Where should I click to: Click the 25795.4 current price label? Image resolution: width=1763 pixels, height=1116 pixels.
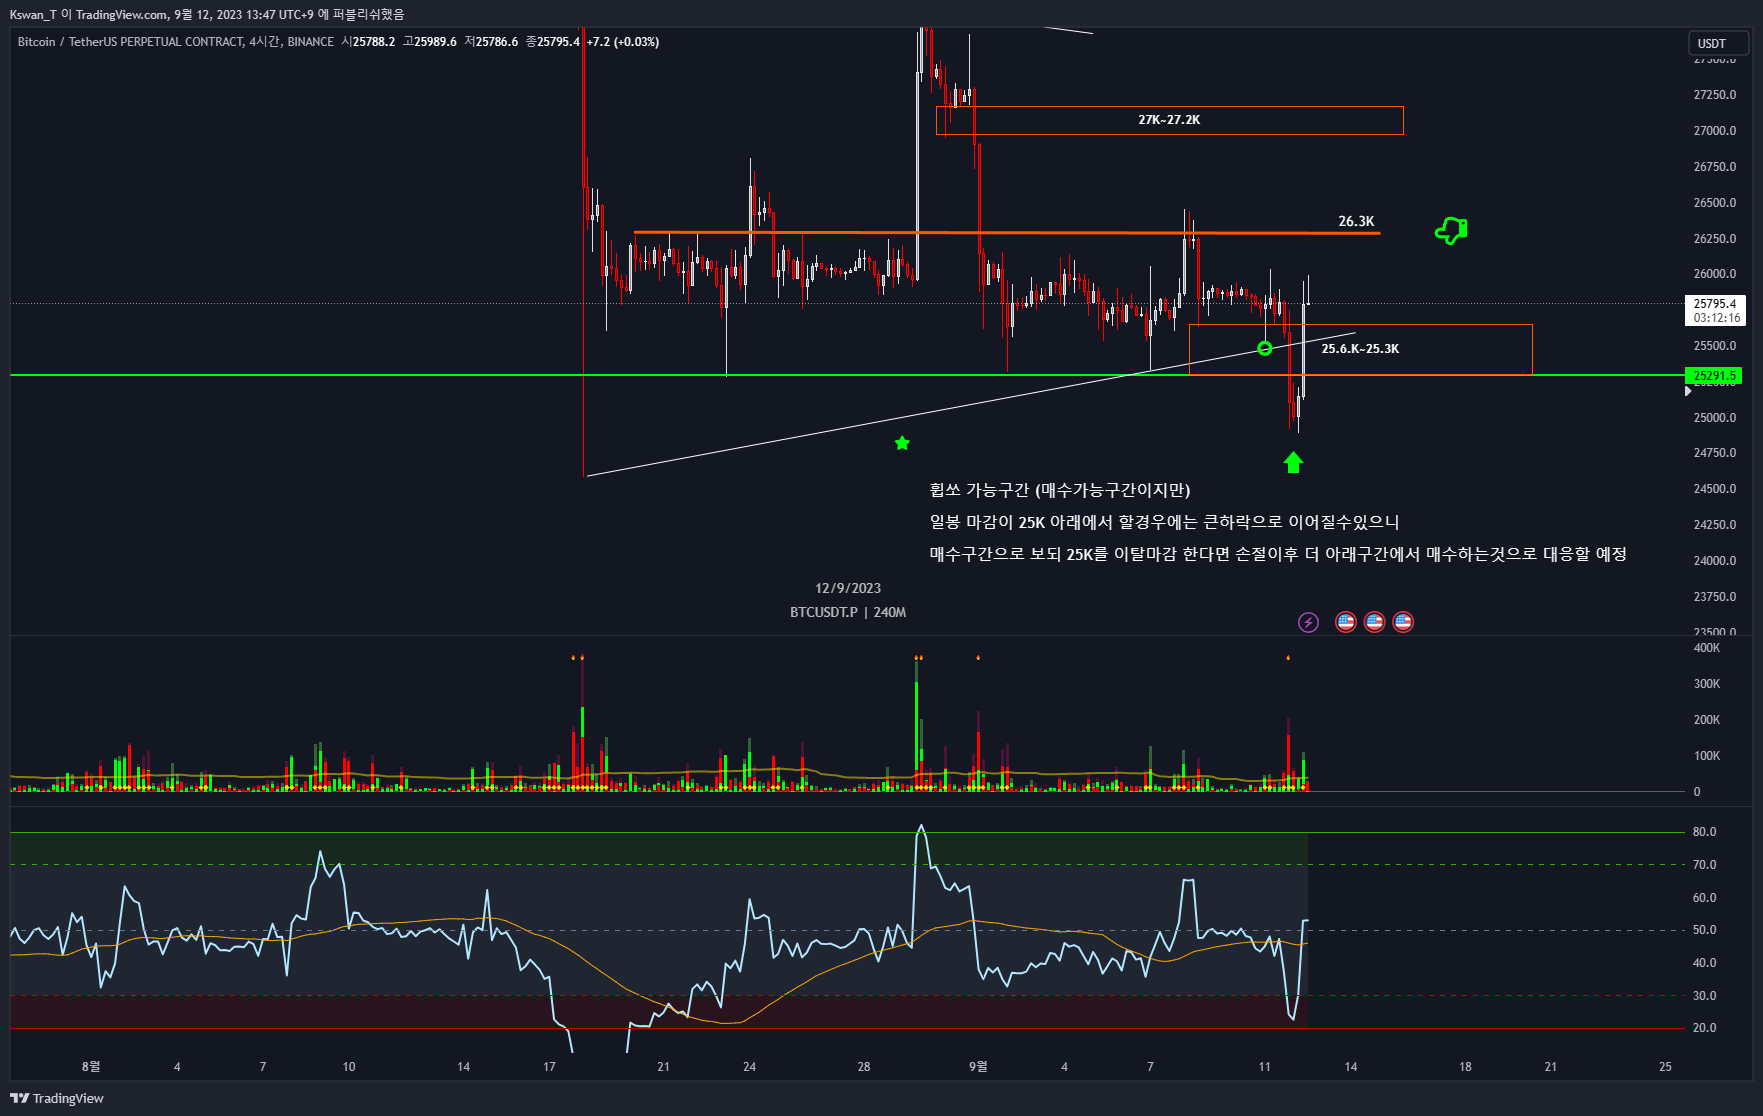(1715, 303)
